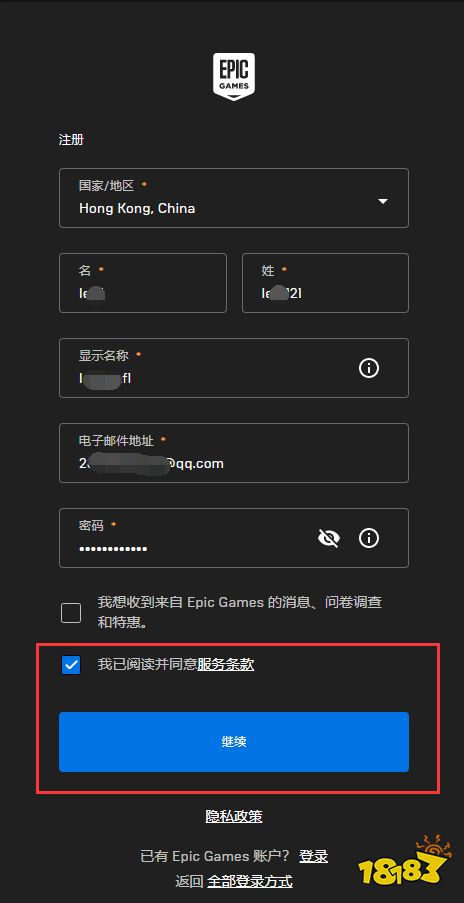
Task: Click the 继续 continue button
Action: [x=234, y=742]
